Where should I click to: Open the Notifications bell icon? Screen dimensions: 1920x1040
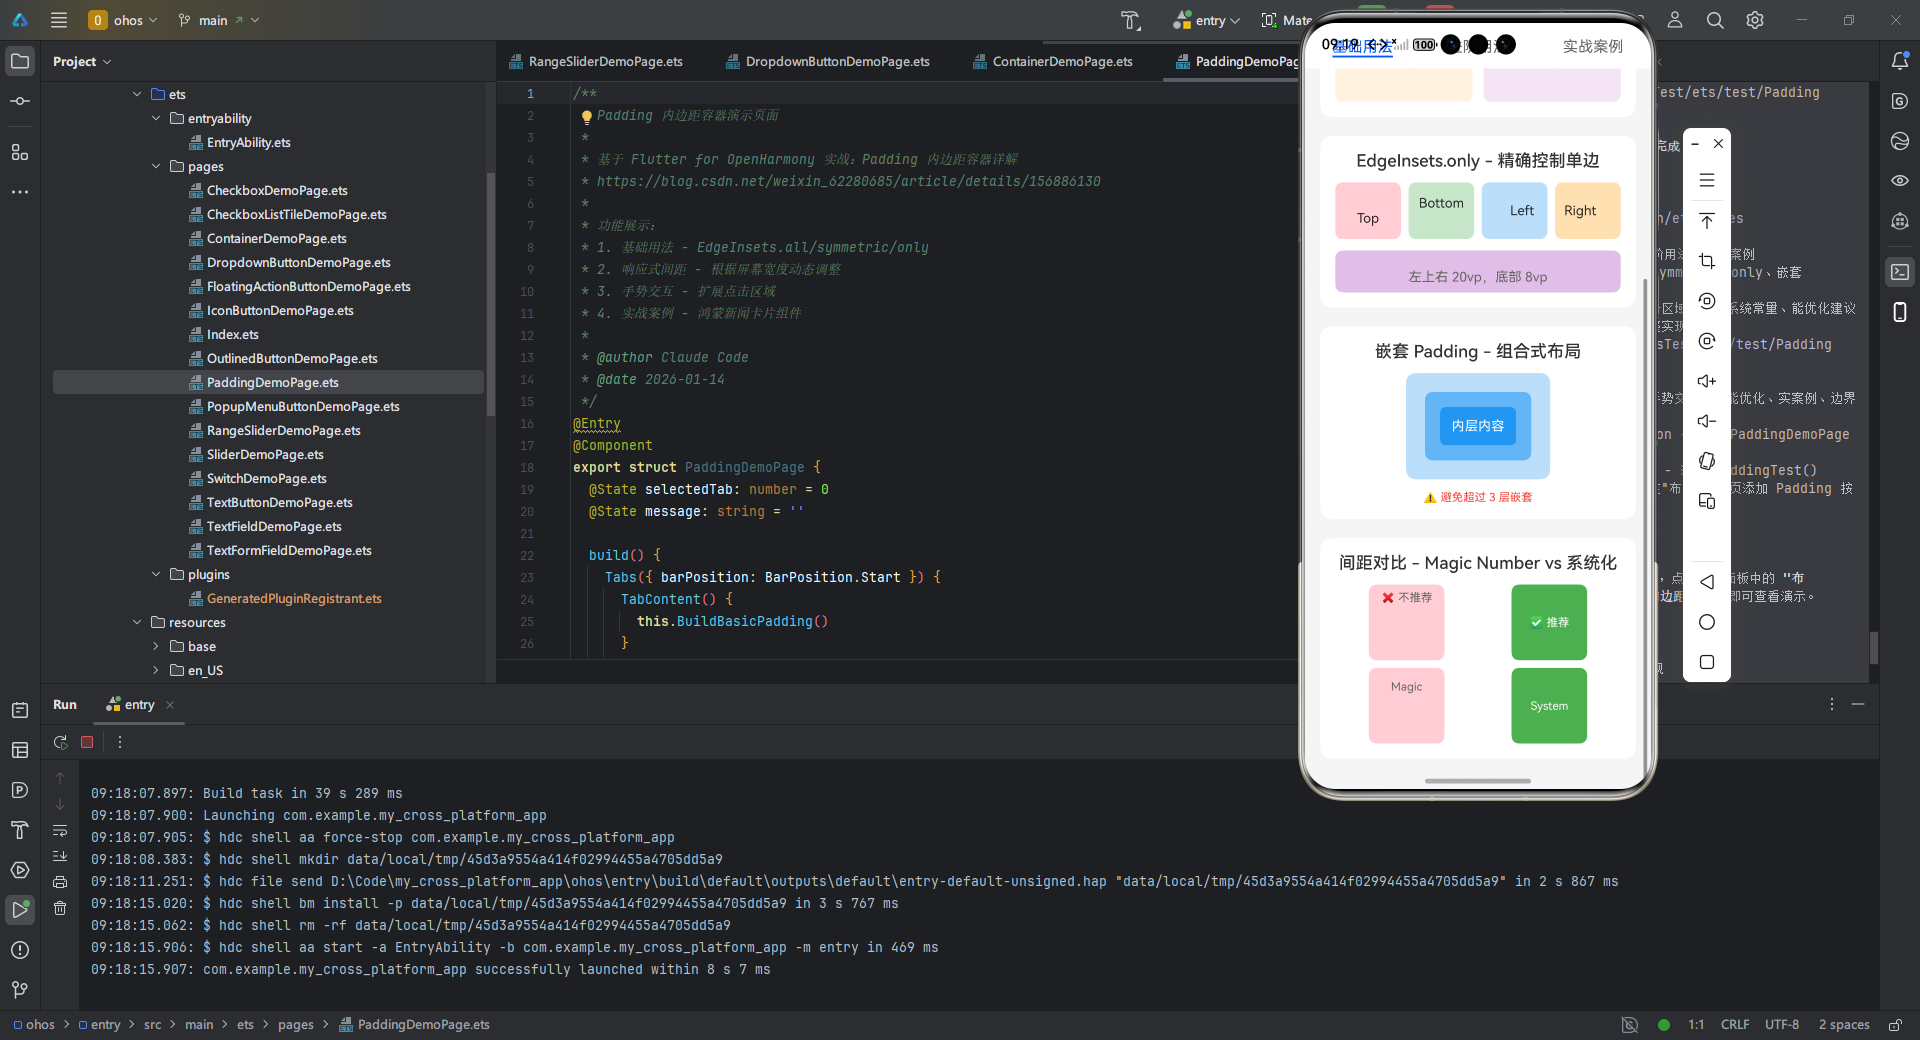[1900, 61]
